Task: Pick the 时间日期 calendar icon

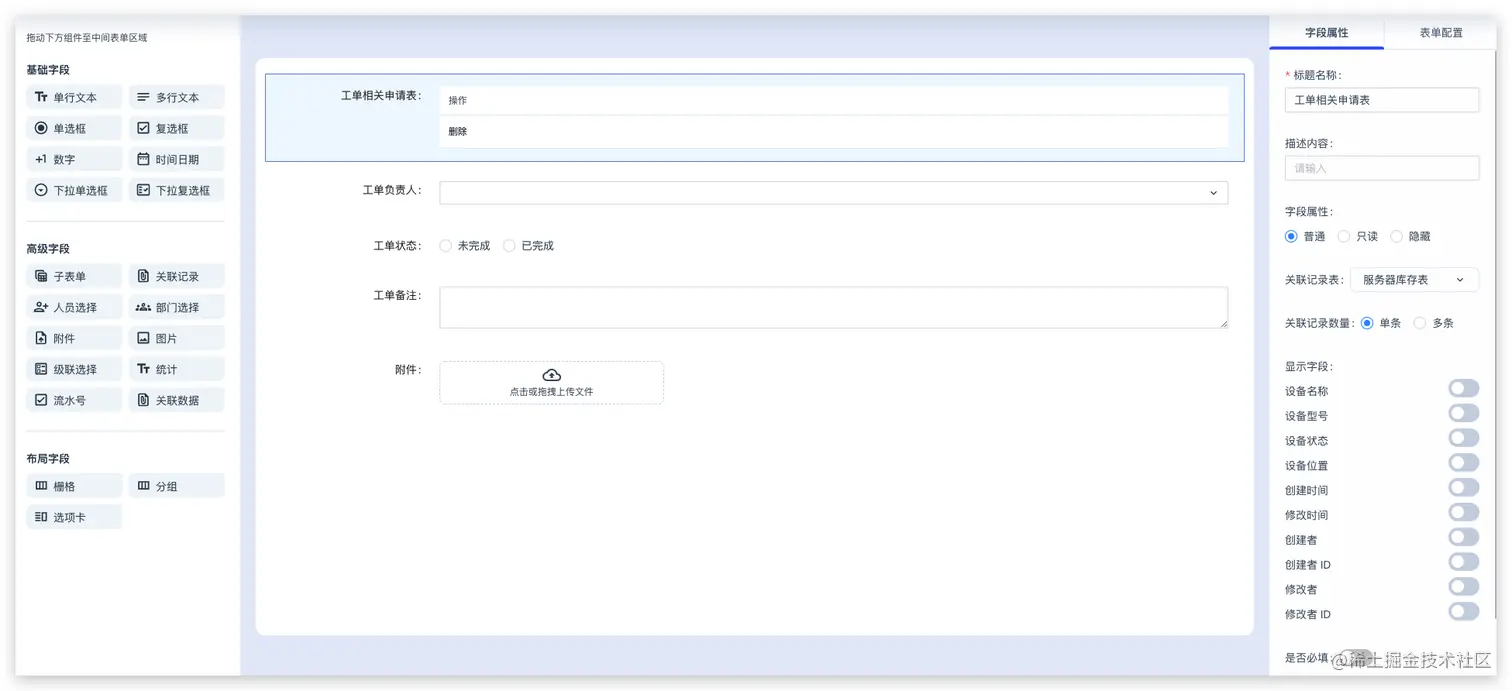Action: coord(143,159)
